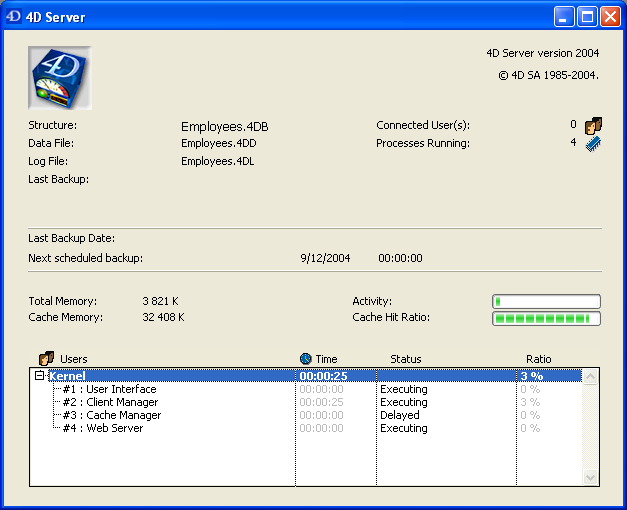Click the Activity progress bar

[x=546, y=301]
